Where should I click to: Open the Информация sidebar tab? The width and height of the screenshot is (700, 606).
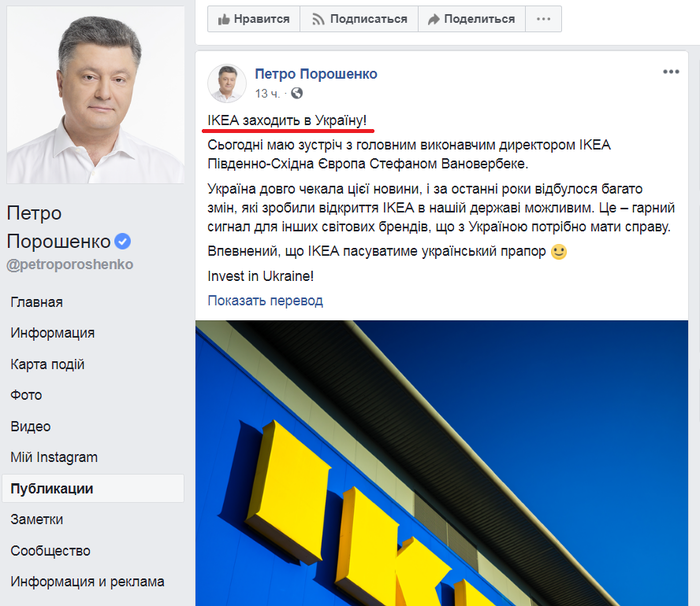tap(53, 333)
